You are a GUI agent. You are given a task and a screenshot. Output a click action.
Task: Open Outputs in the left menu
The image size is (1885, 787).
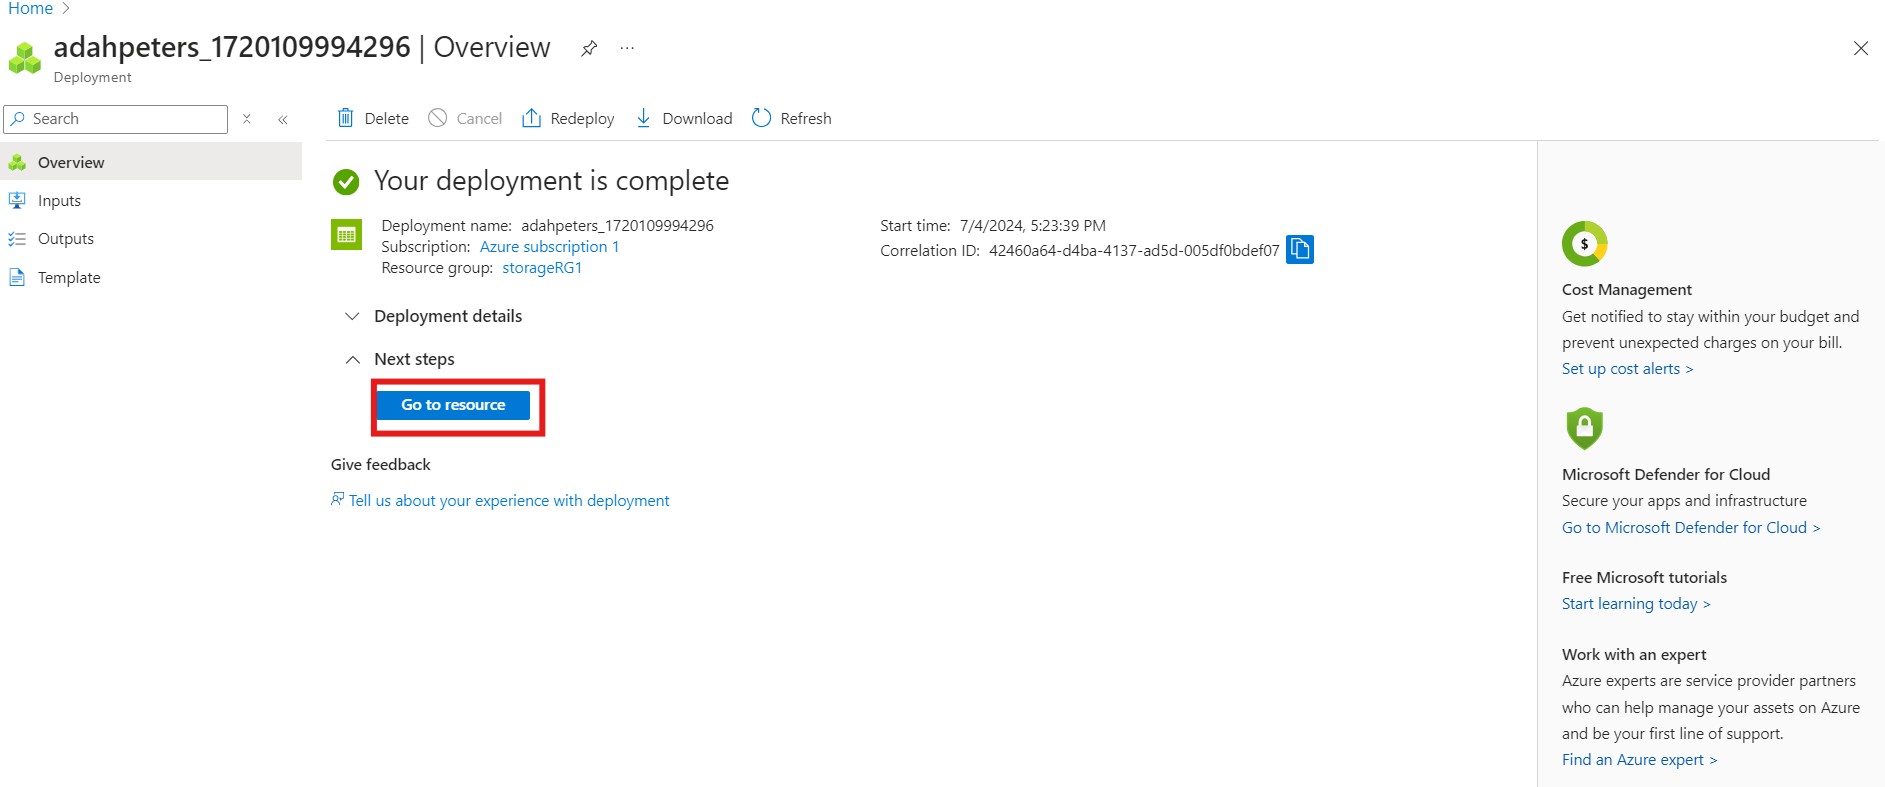(151, 239)
